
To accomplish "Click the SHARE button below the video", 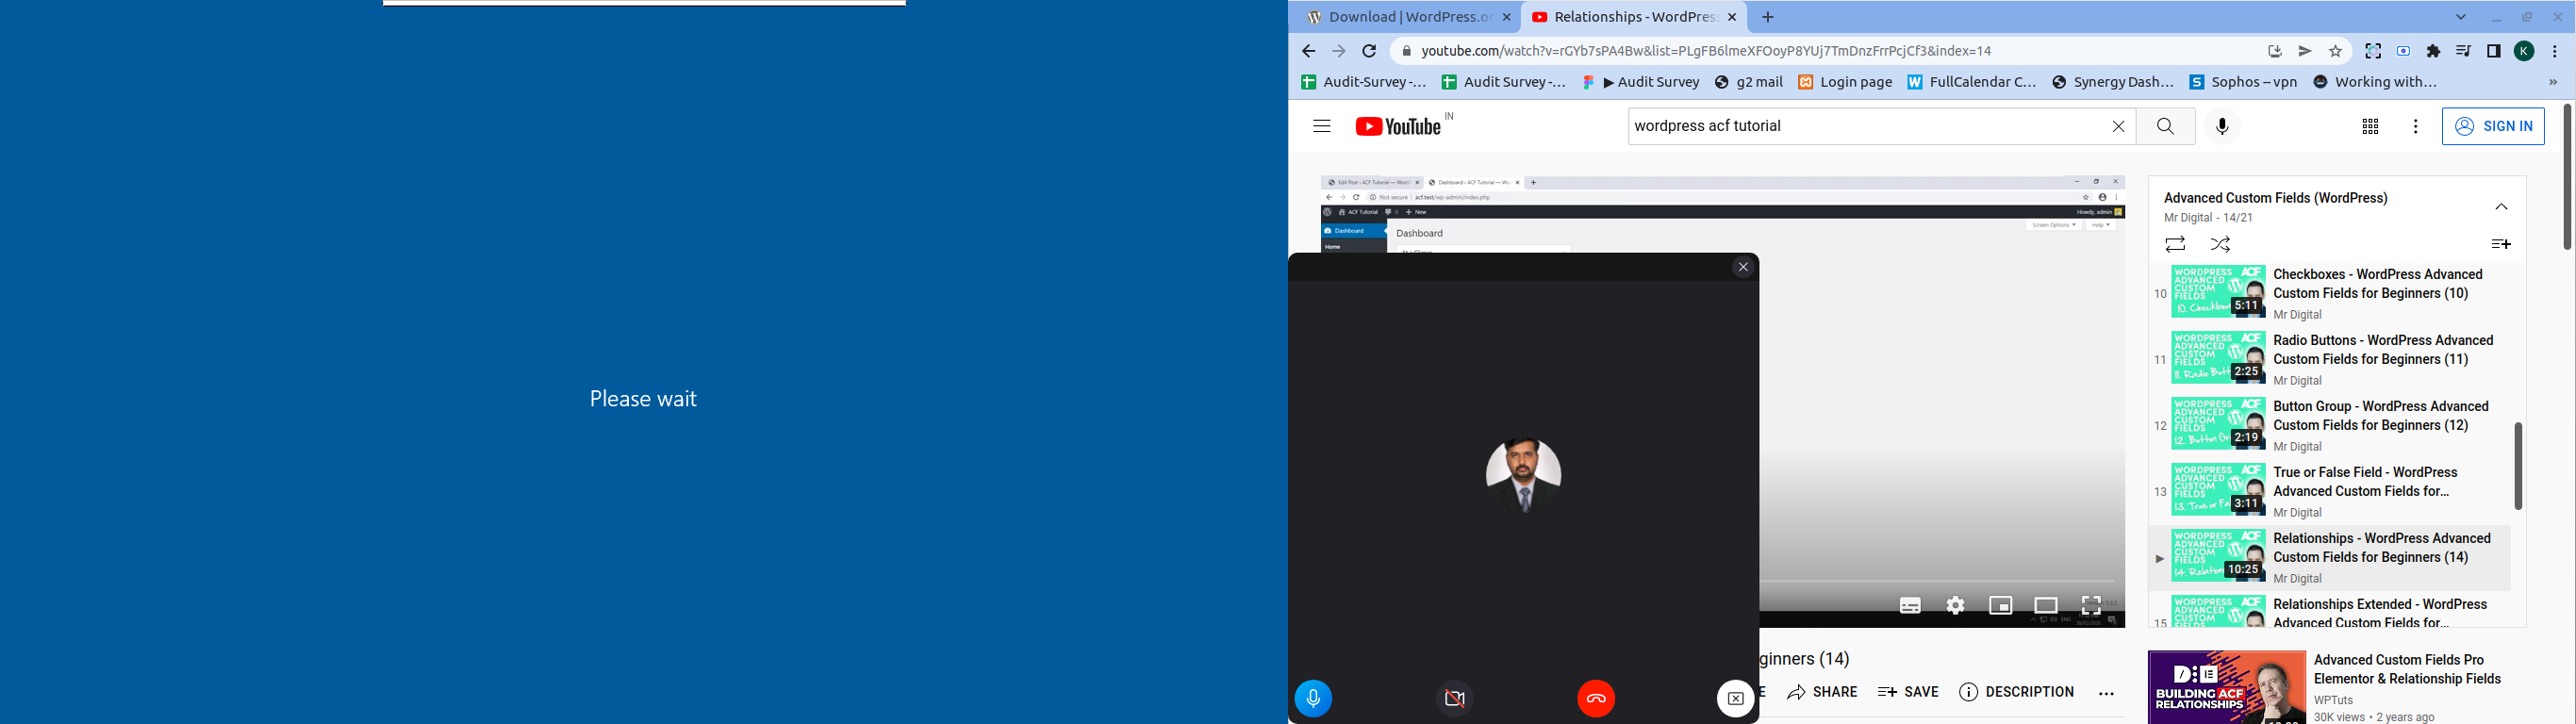I will (1822, 692).
